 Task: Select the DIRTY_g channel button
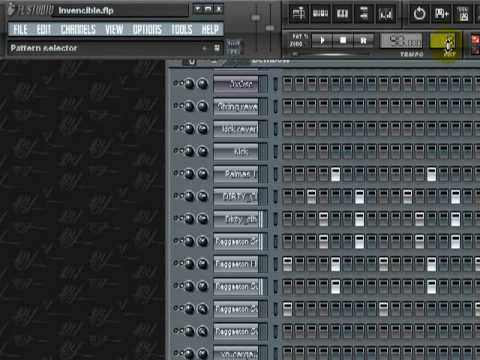pyautogui.click(x=236, y=197)
